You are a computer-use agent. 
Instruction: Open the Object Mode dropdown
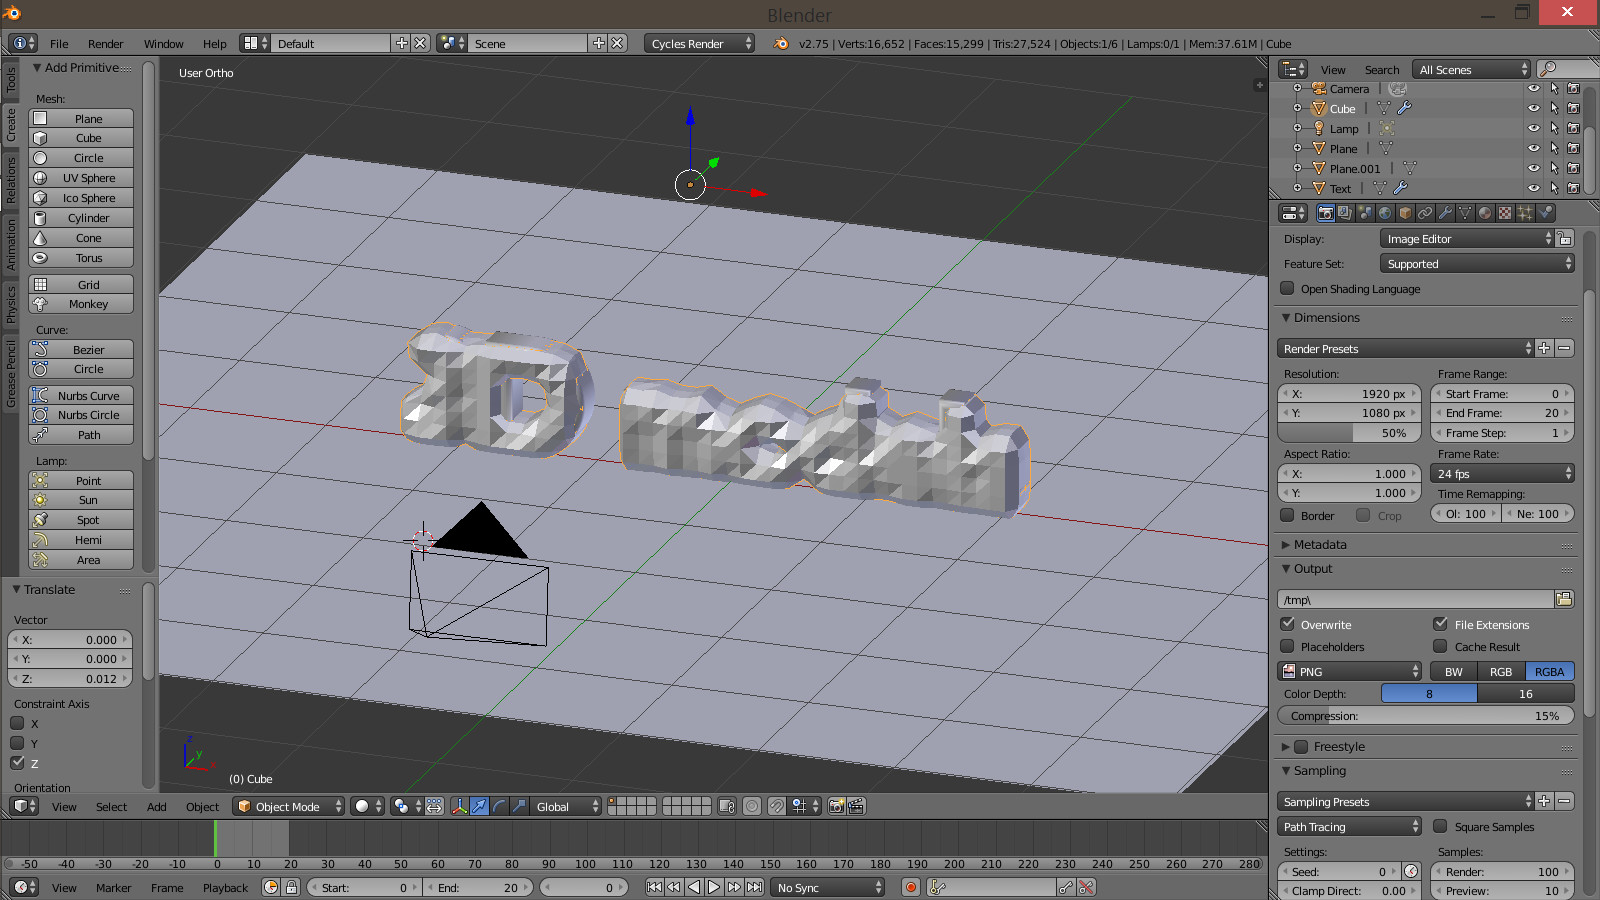tap(288, 806)
